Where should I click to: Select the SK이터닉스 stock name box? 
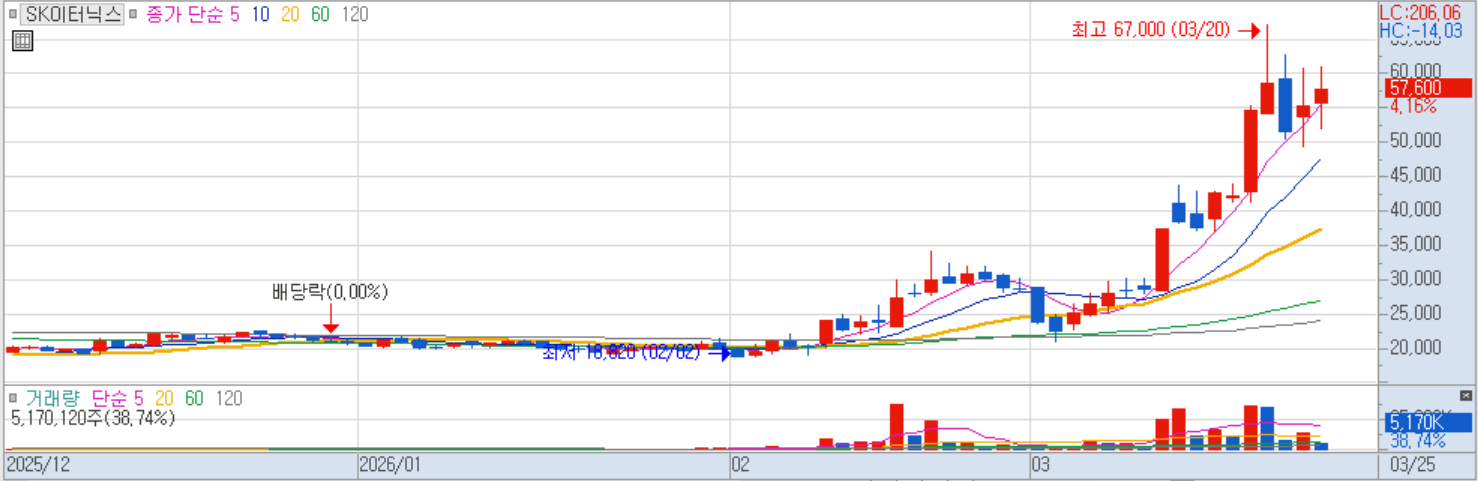73,14
